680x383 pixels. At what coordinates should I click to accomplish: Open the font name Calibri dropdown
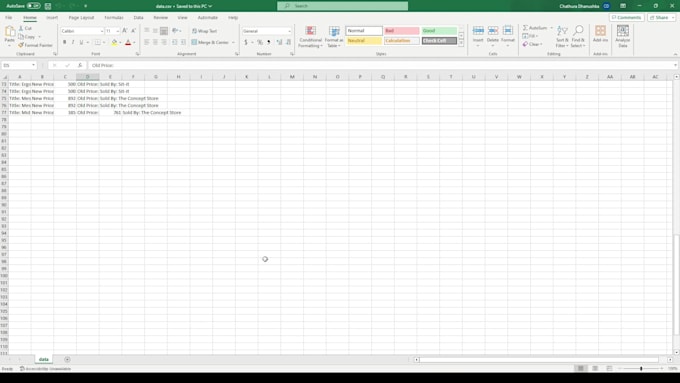coord(101,31)
